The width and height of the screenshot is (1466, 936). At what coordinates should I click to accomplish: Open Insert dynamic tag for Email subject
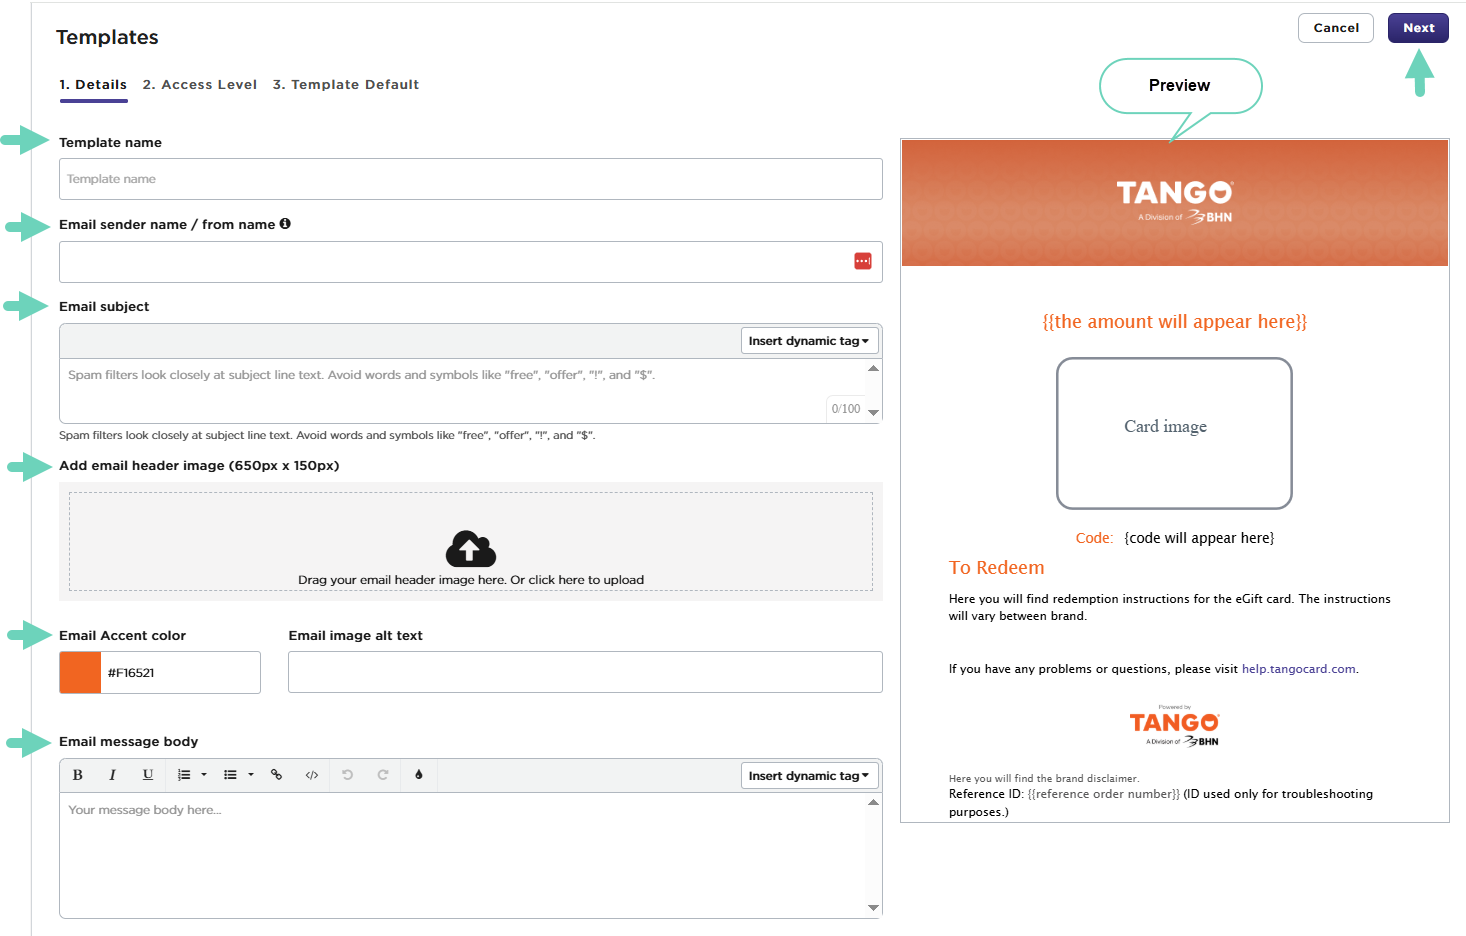(x=809, y=341)
